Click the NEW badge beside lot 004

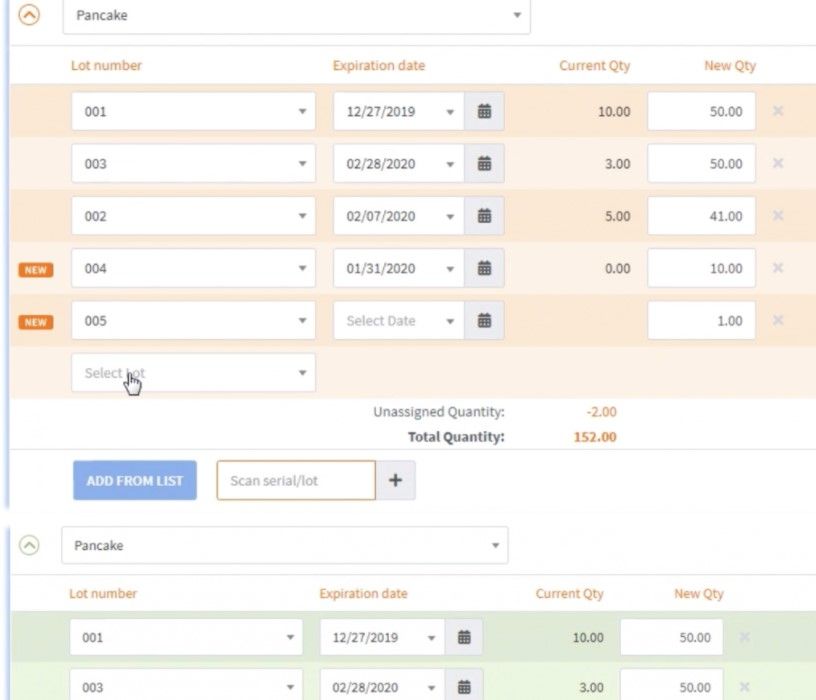(x=36, y=270)
